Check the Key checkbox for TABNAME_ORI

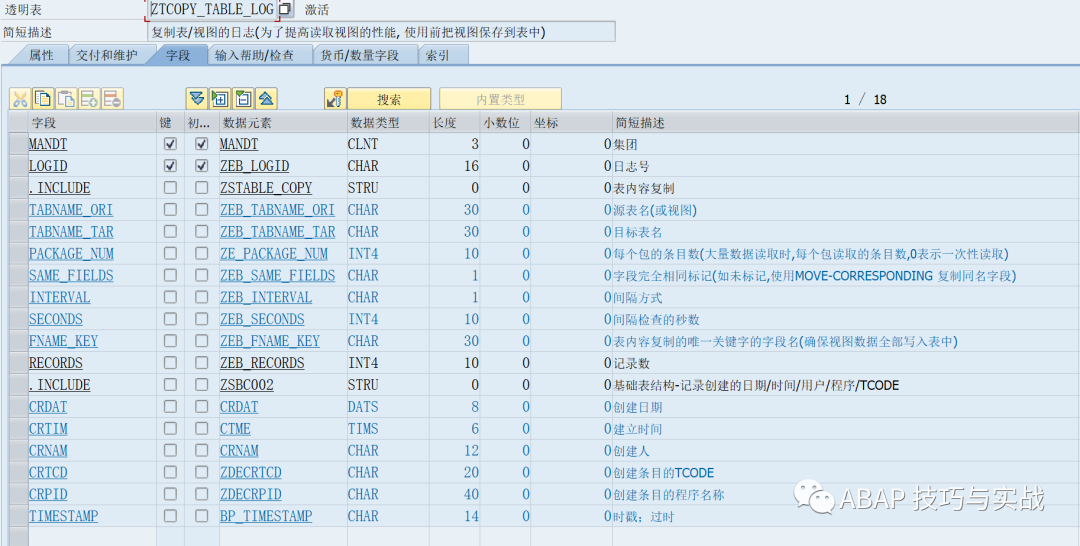point(170,210)
